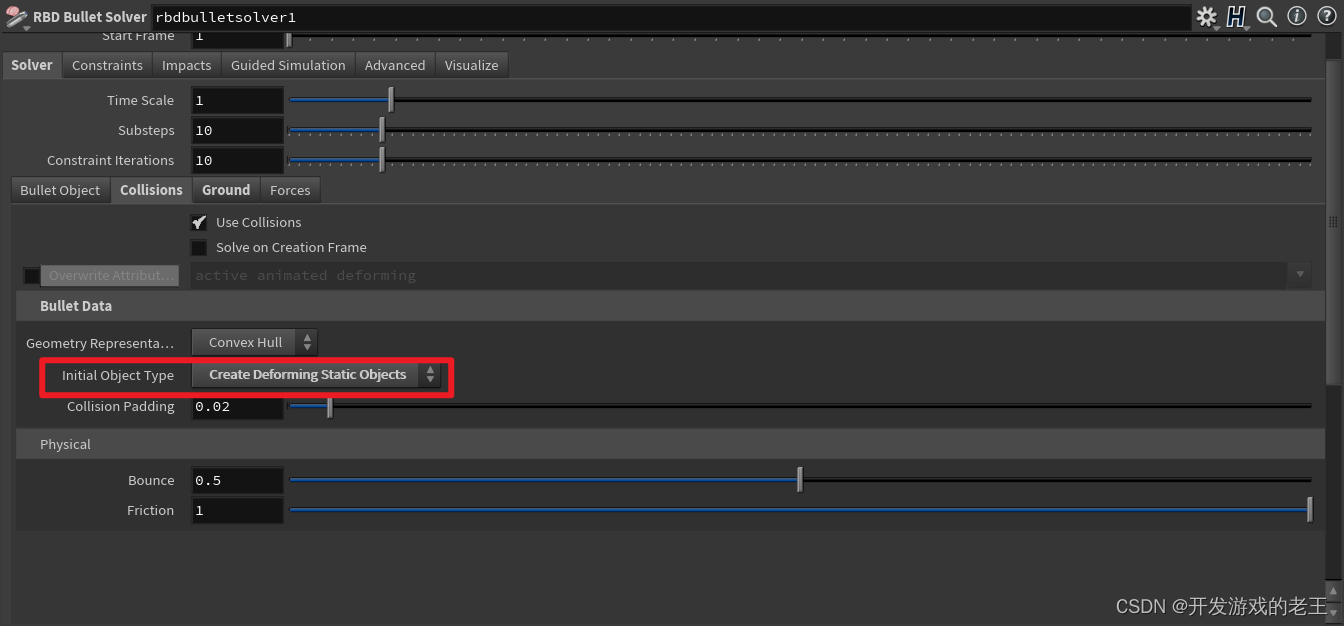1344x626 pixels.
Task: Open the Create Deforming Static Objects dropdown
Action: (307, 375)
